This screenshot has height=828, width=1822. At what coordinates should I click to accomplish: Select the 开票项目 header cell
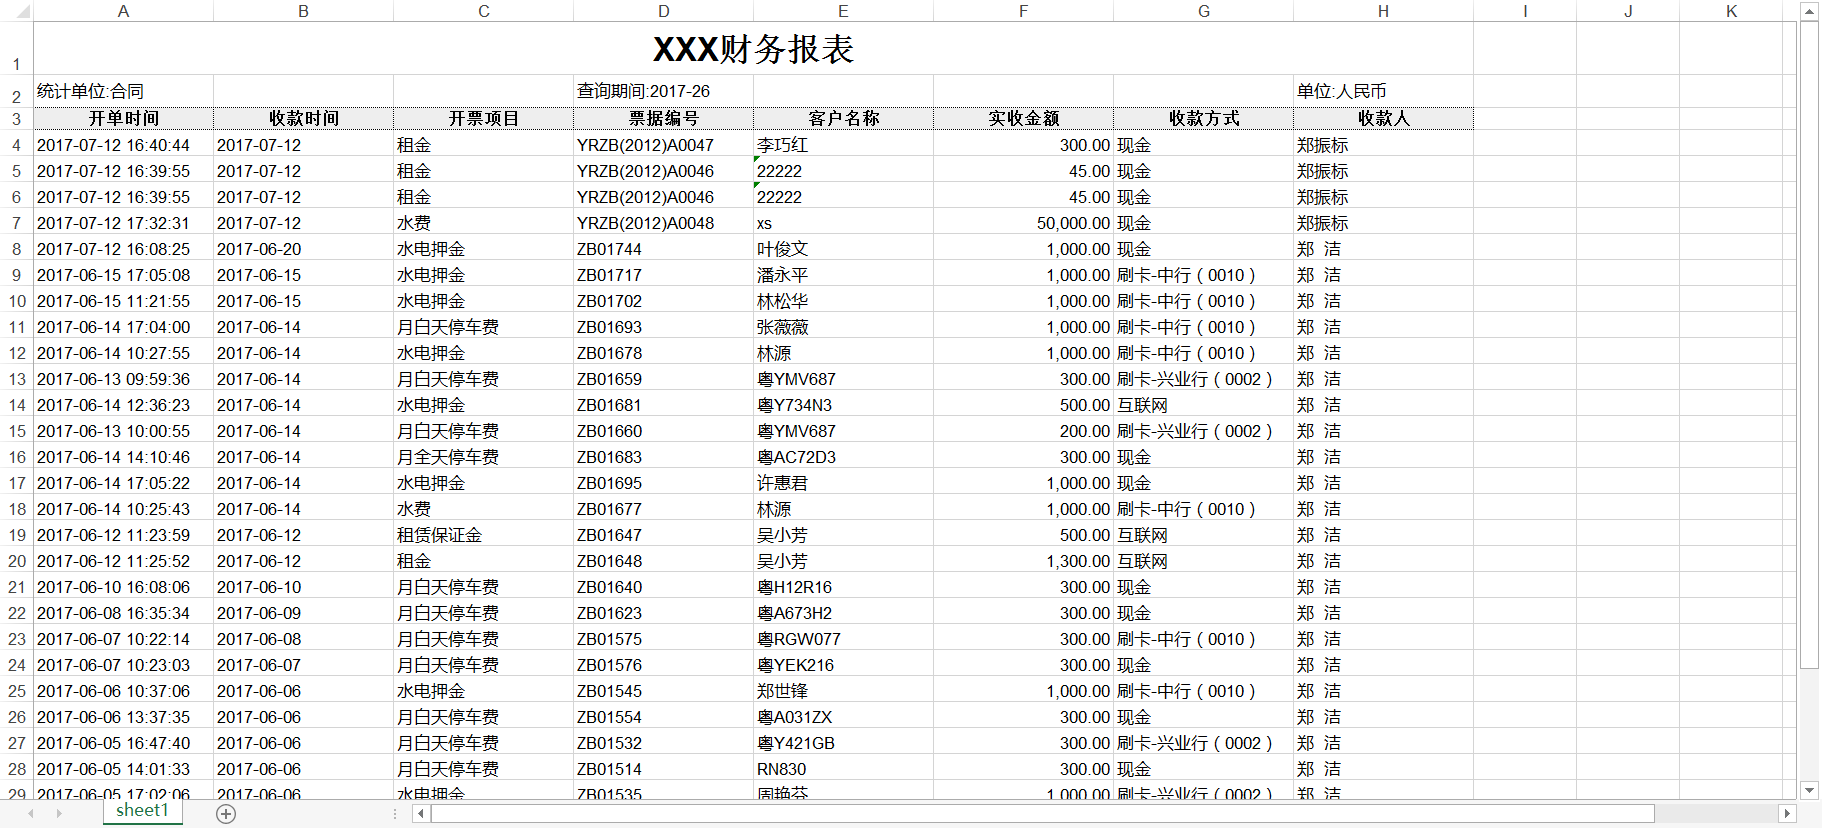tap(483, 118)
